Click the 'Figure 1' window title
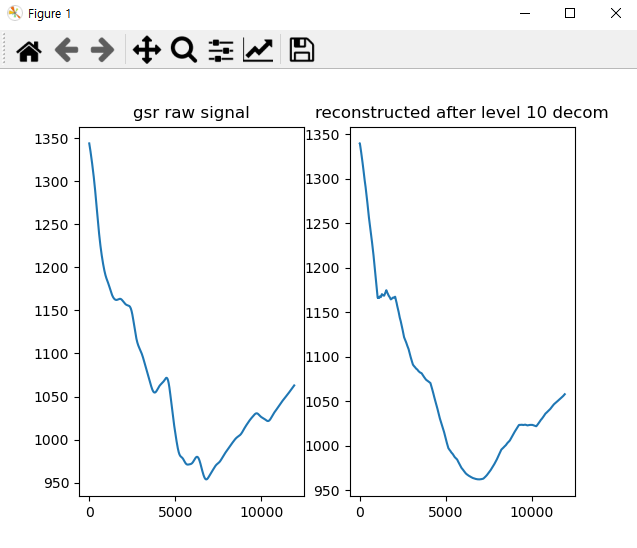This screenshot has height=548, width=637. [x=50, y=14]
